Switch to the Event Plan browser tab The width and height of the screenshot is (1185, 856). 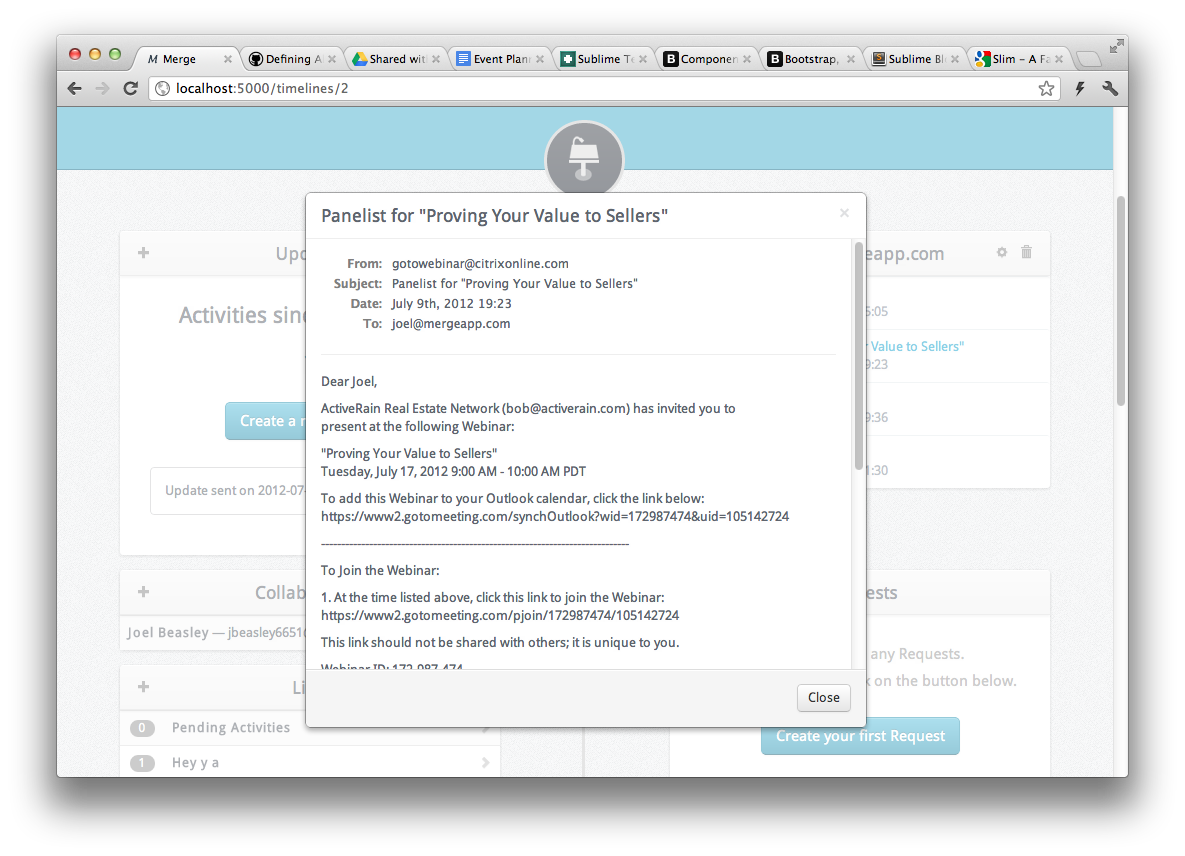tap(495, 59)
